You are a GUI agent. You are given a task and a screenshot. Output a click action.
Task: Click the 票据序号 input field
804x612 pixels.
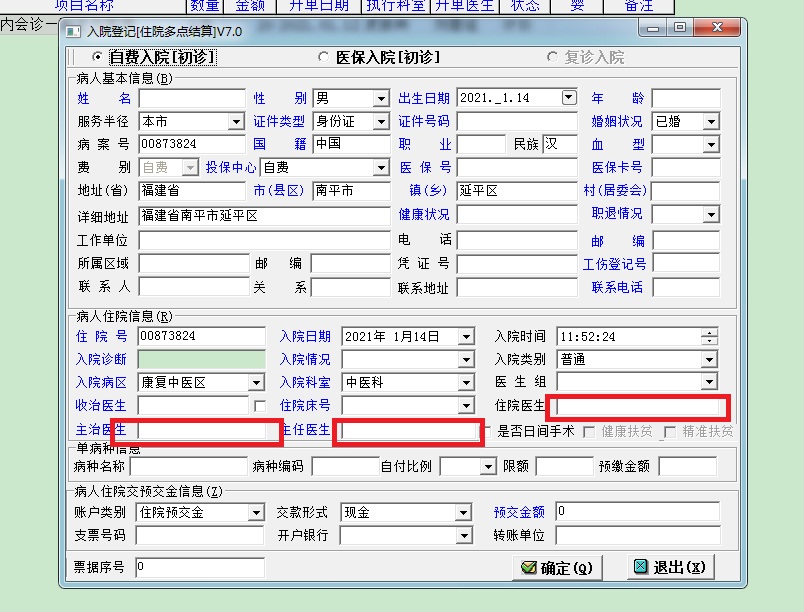(200, 567)
